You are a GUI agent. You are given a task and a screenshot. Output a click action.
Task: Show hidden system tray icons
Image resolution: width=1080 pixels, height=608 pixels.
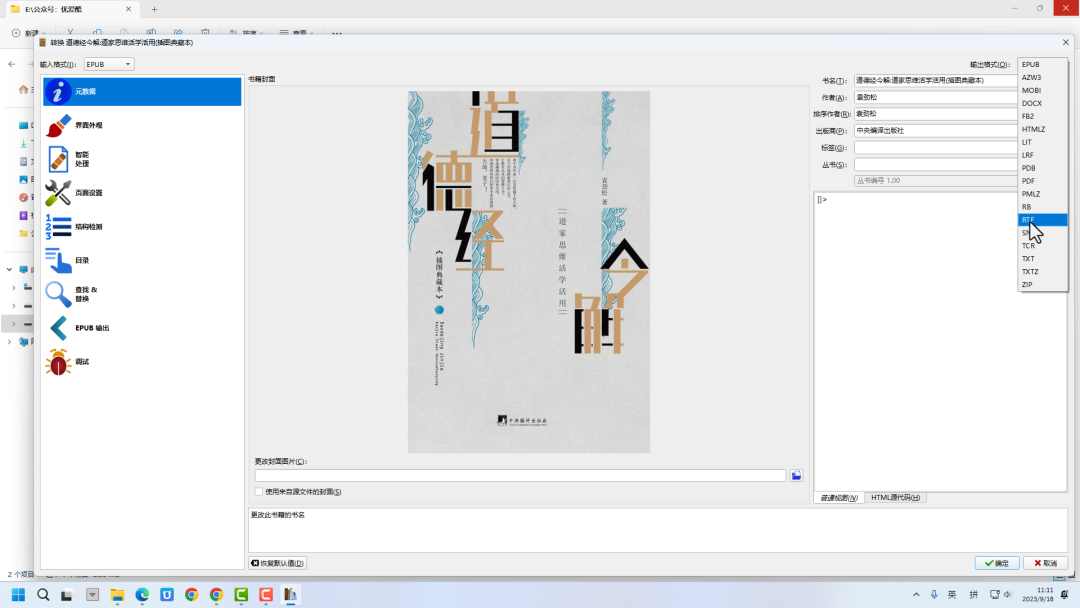(916, 594)
